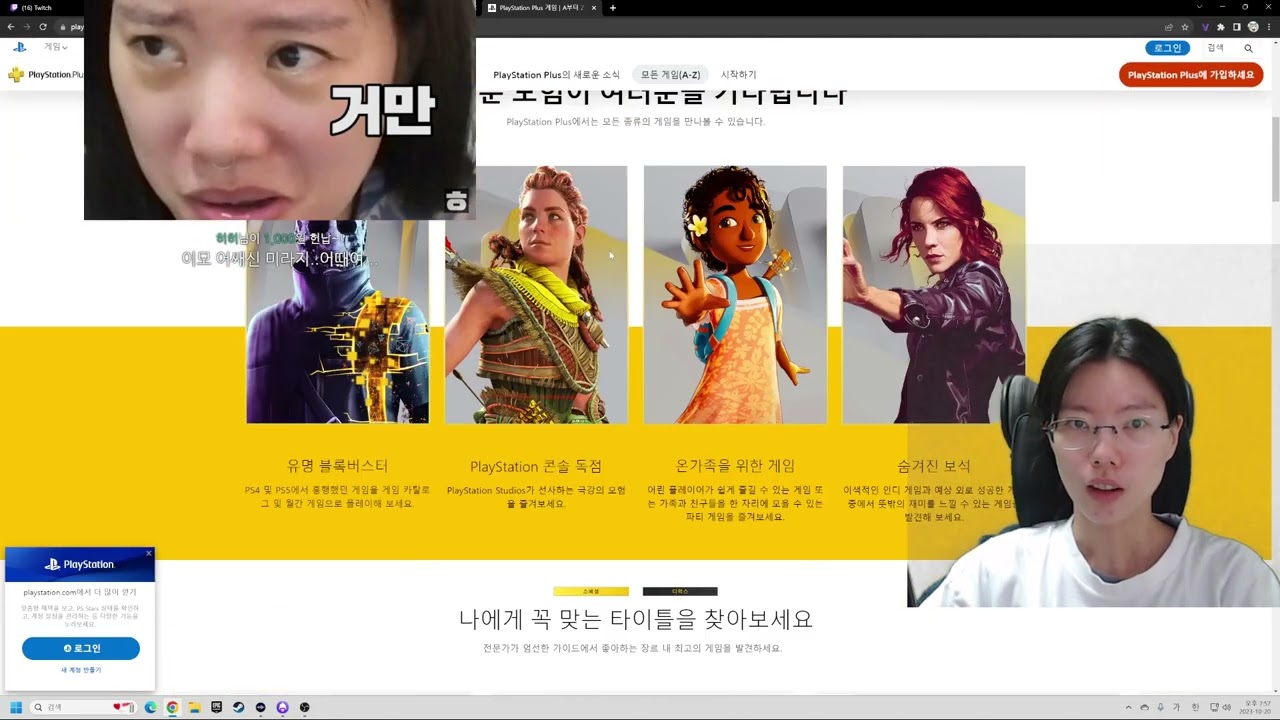Click the 로그인 button in the PlayStation popup
The image size is (1280, 720).
80,648
